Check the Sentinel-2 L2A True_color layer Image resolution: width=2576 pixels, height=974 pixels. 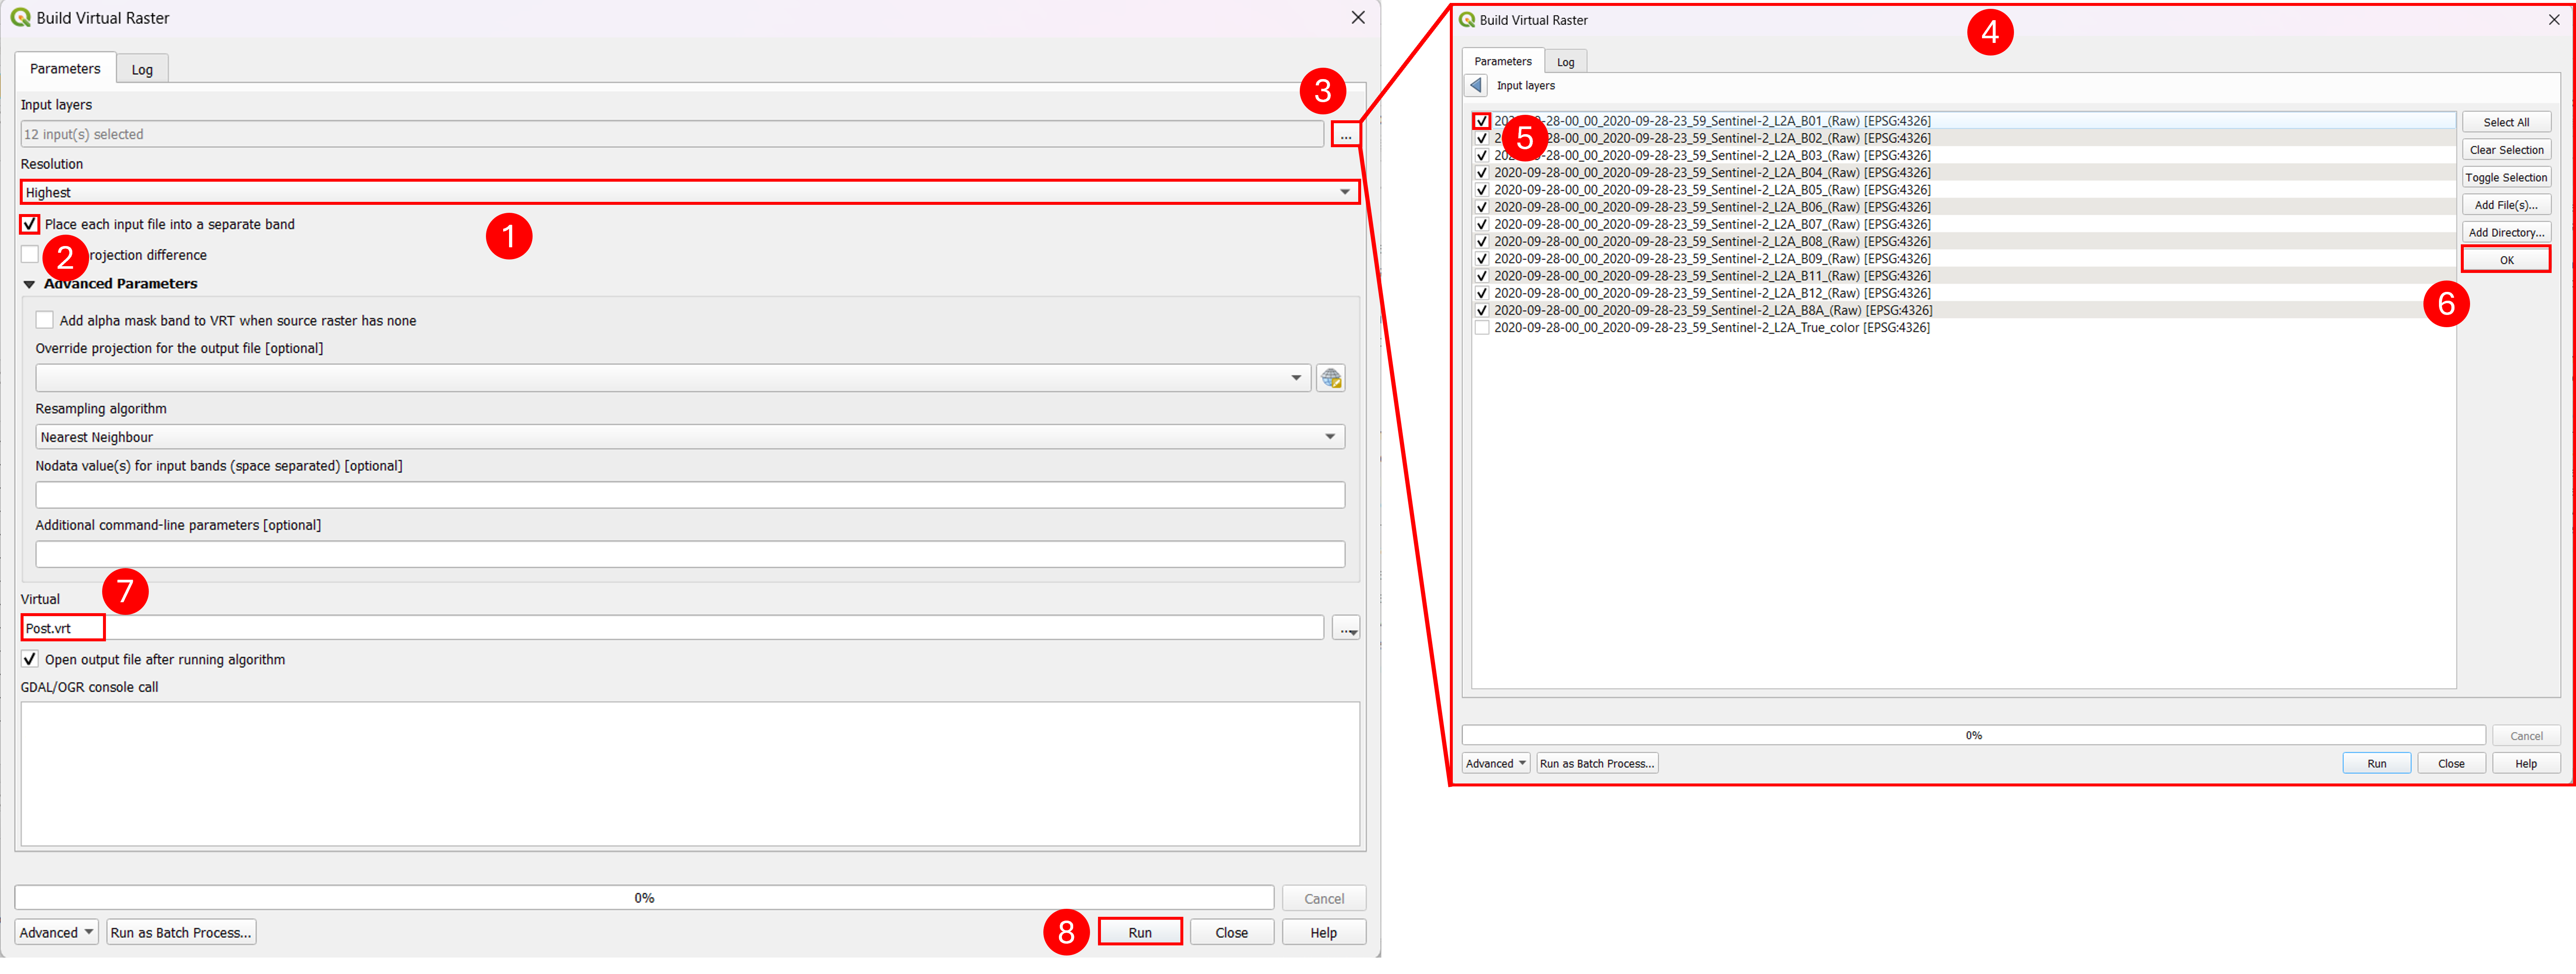(x=1482, y=328)
